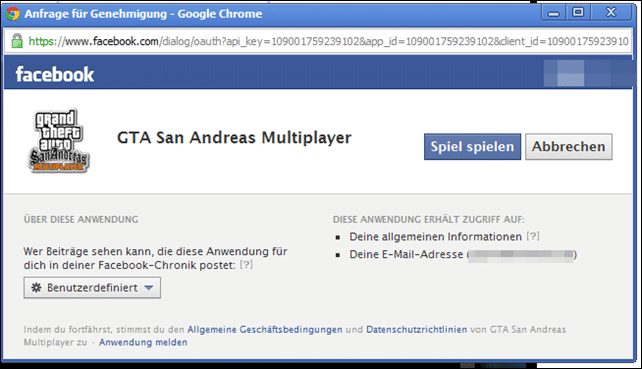Click the blurred profile area in Facebook header
The width and height of the screenshot is (642, 369).
point(588,73)
